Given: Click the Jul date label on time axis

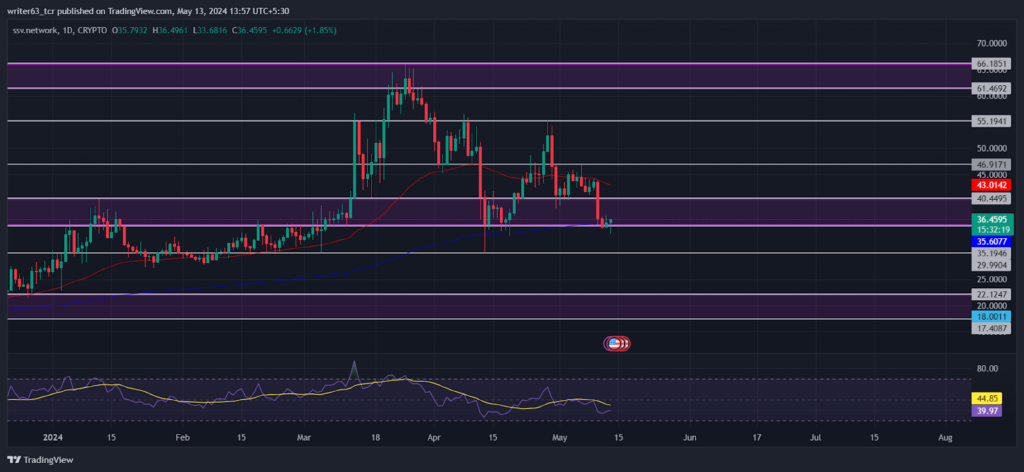Looking at the screenshot, I should (816, 437).
